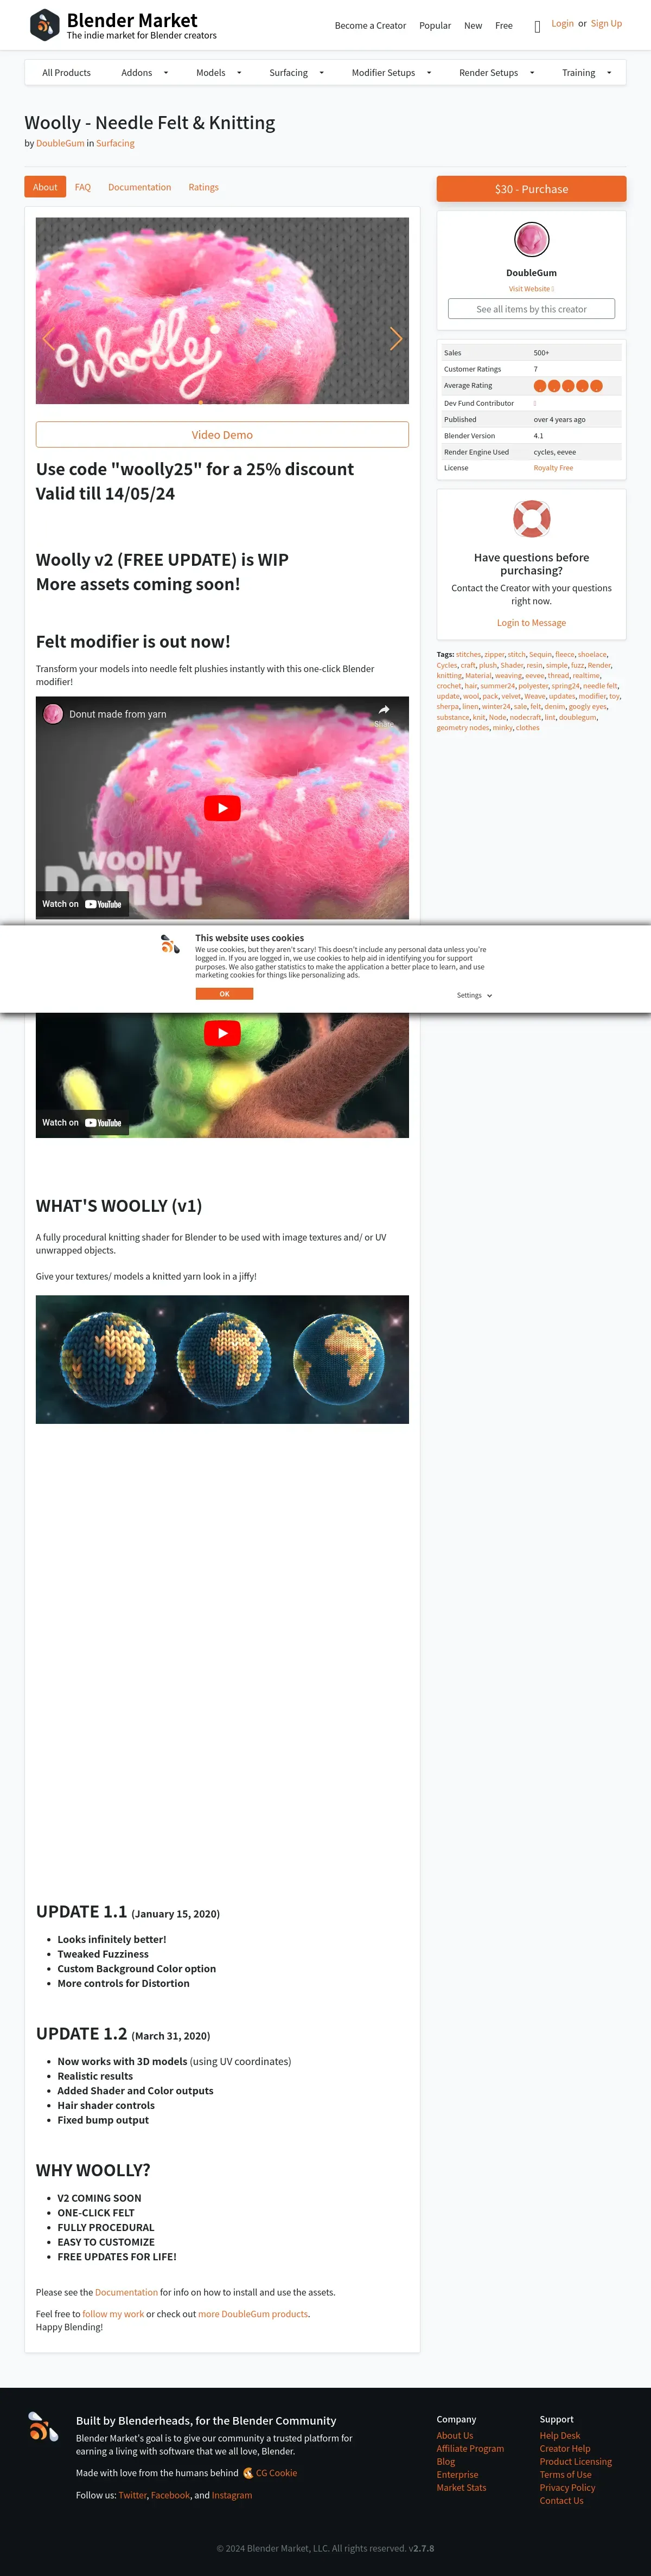This screenshot has width=651, height=2576.
Task: Click the Sign Up link
Action: (x=606, y=23)
